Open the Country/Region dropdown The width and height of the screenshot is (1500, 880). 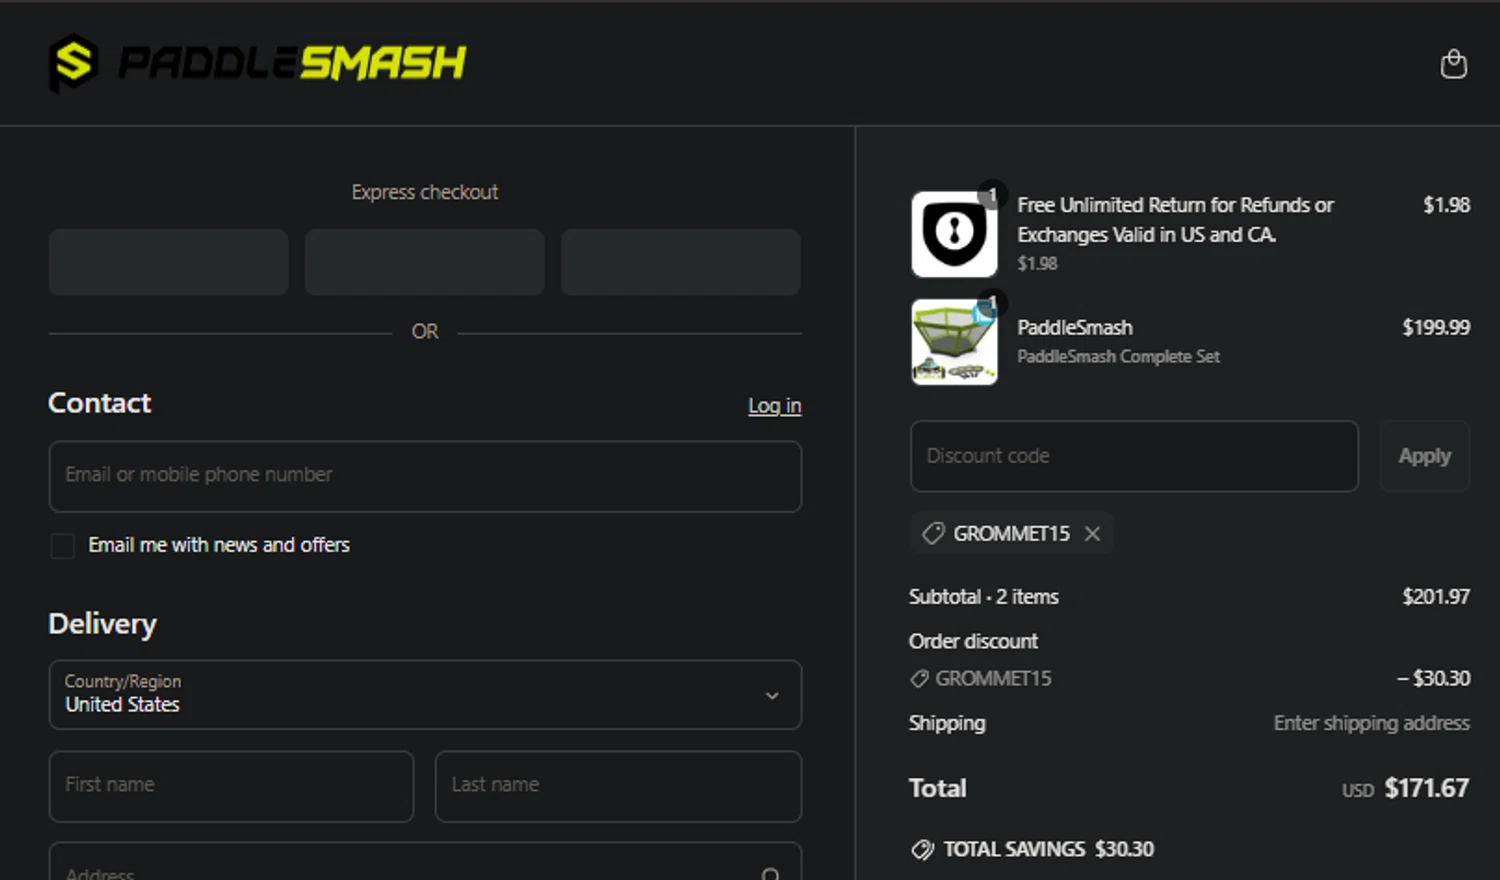(x=425, y=694)
